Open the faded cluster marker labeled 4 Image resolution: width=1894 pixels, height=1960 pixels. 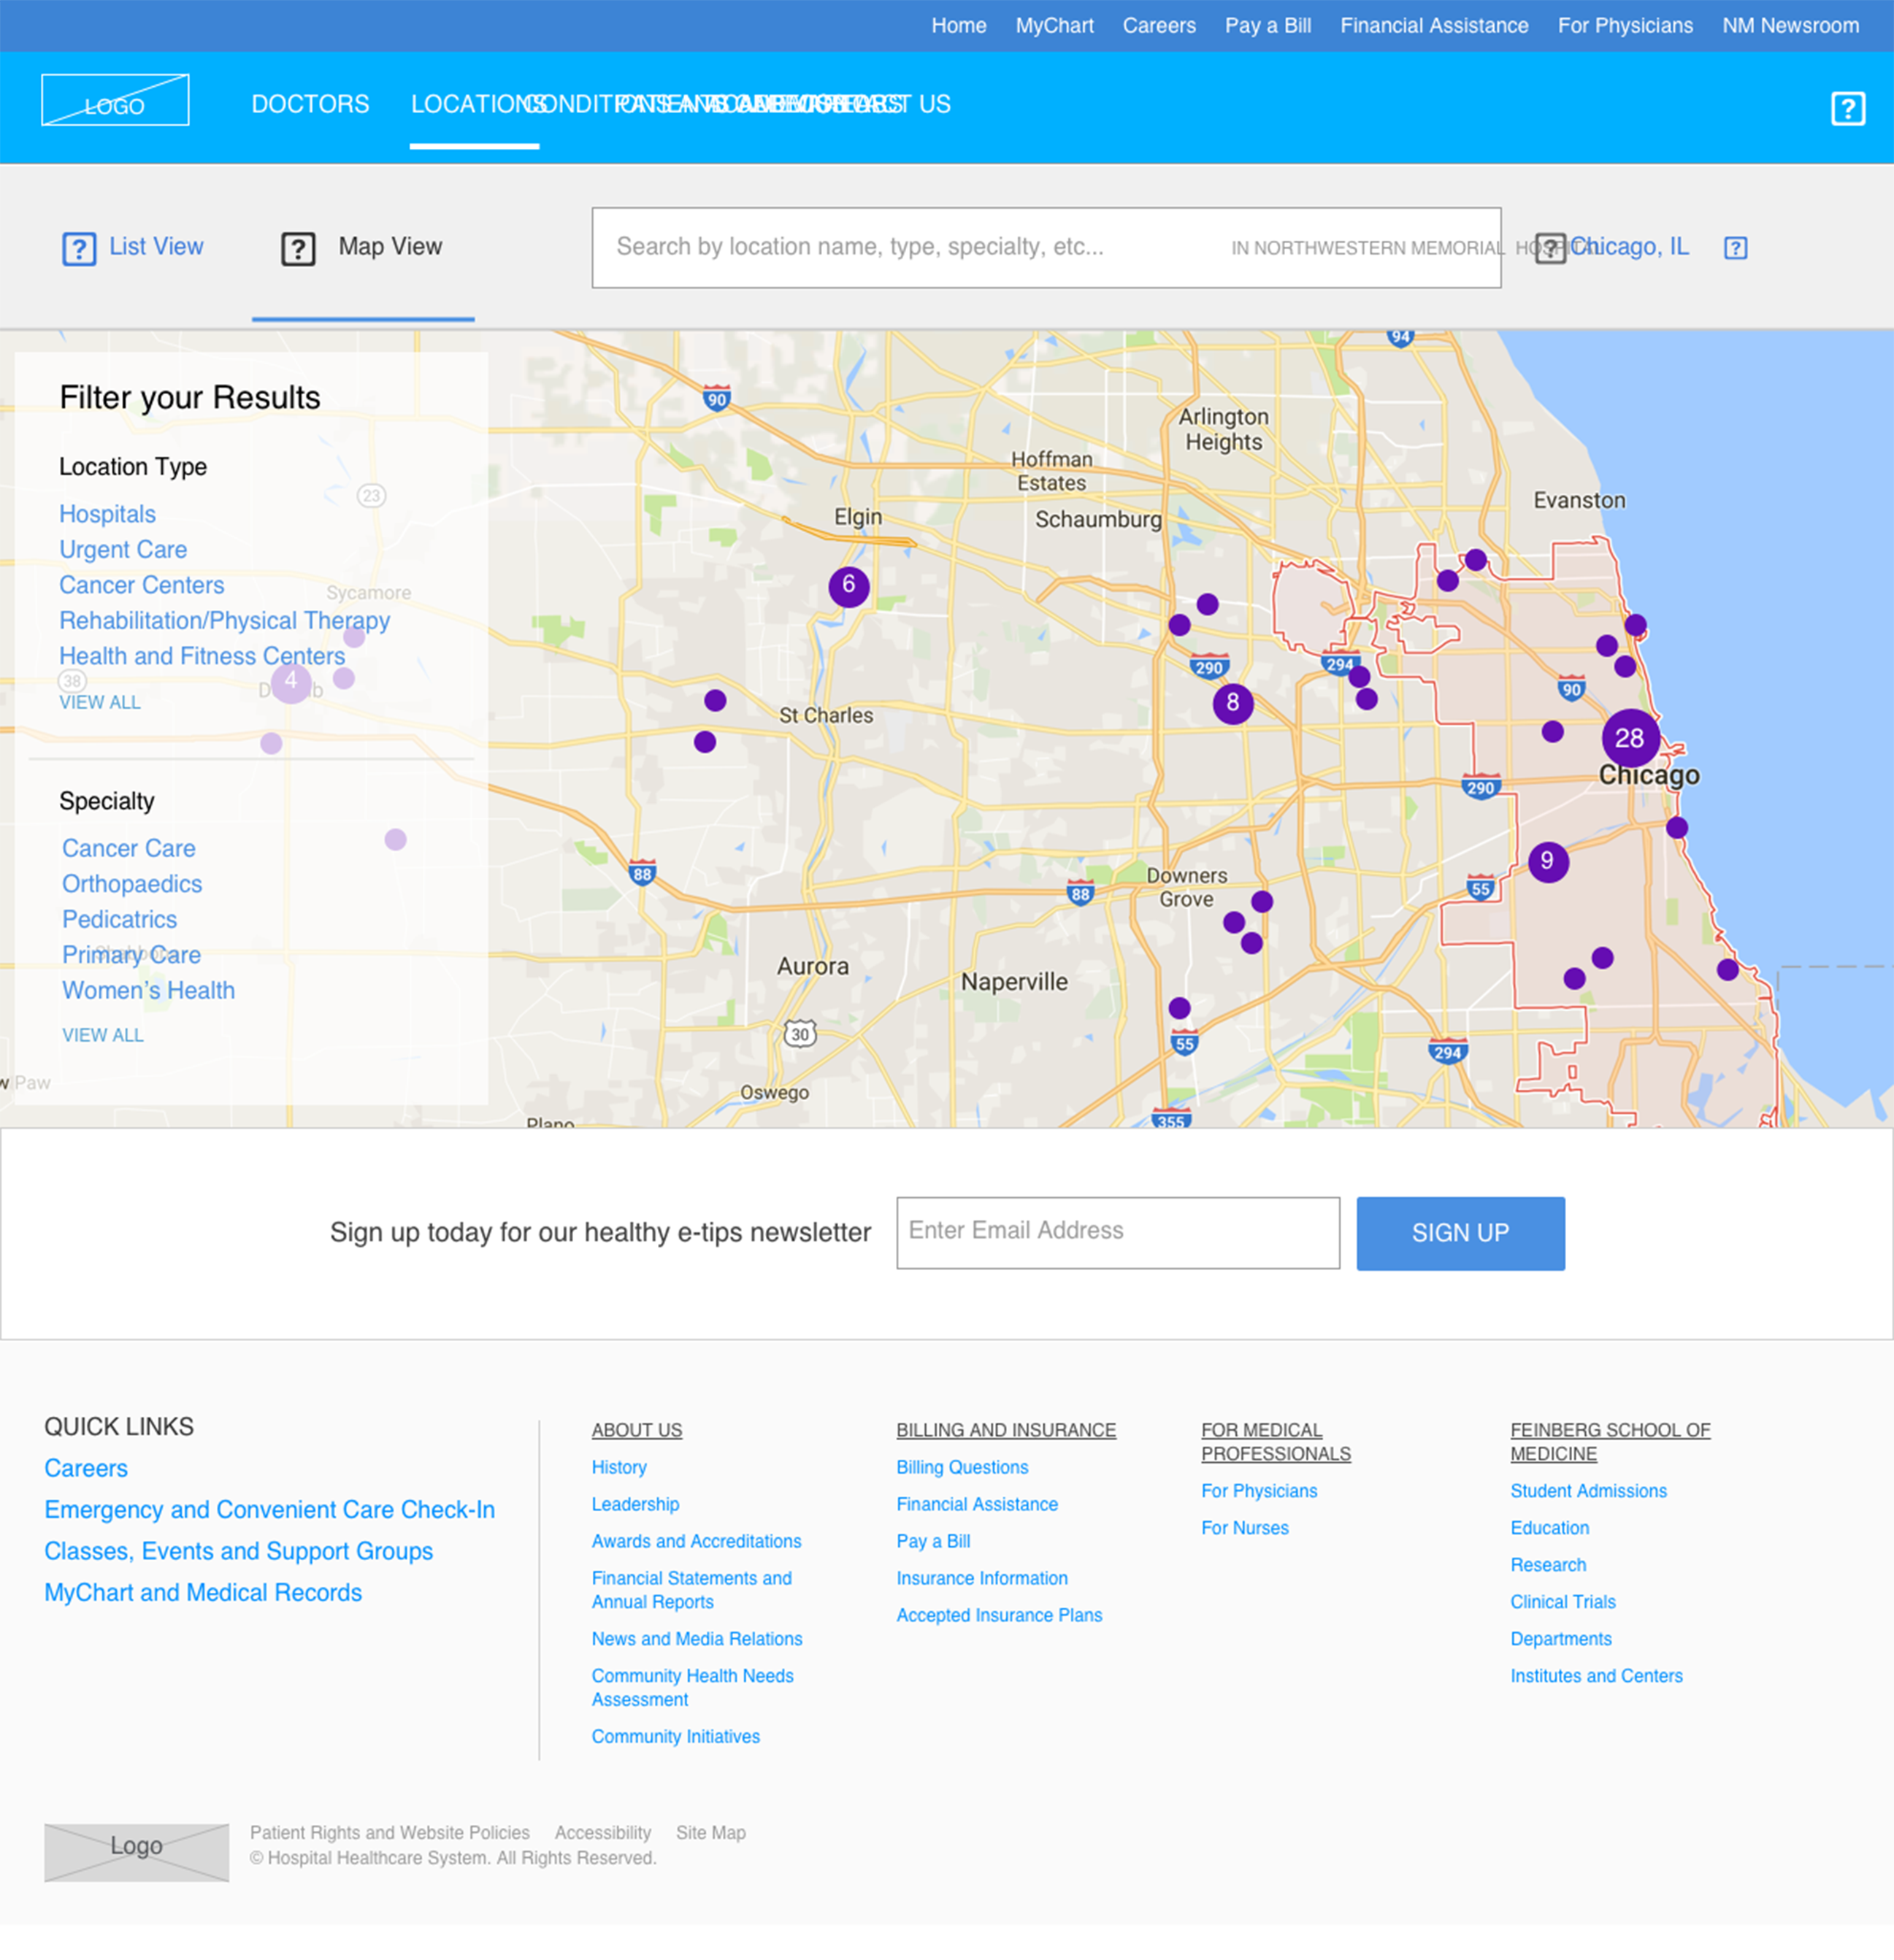pyautogui.click(x=291, y=683)
